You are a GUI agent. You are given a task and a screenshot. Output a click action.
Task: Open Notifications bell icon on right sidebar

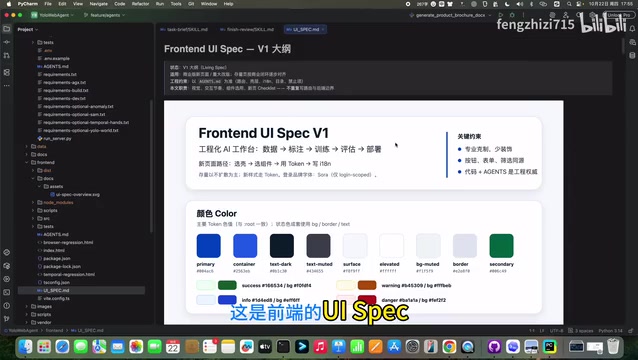[632, 29]
